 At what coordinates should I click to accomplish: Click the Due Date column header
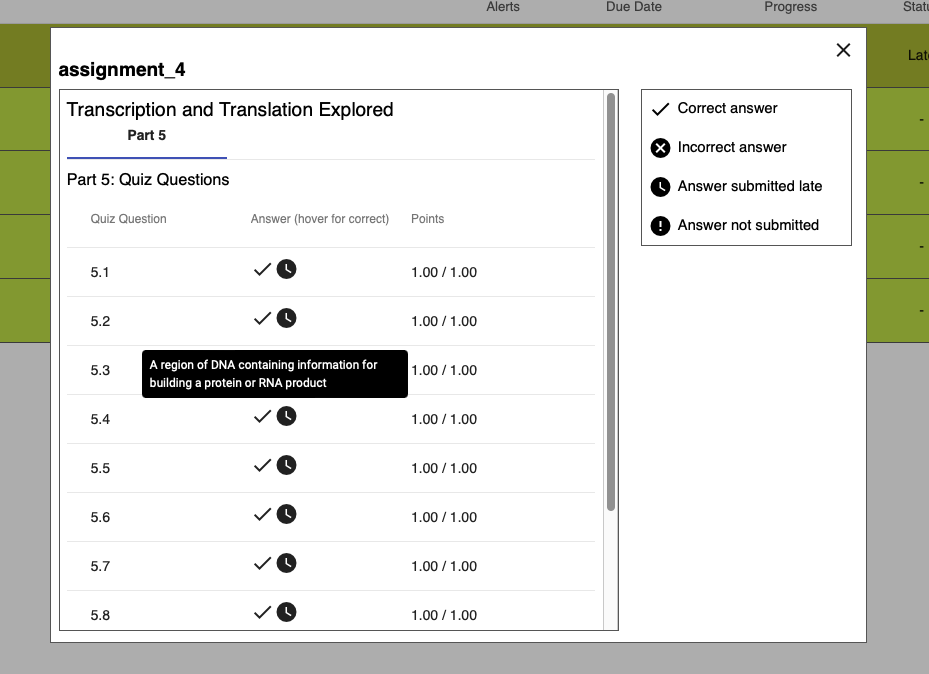633,7
